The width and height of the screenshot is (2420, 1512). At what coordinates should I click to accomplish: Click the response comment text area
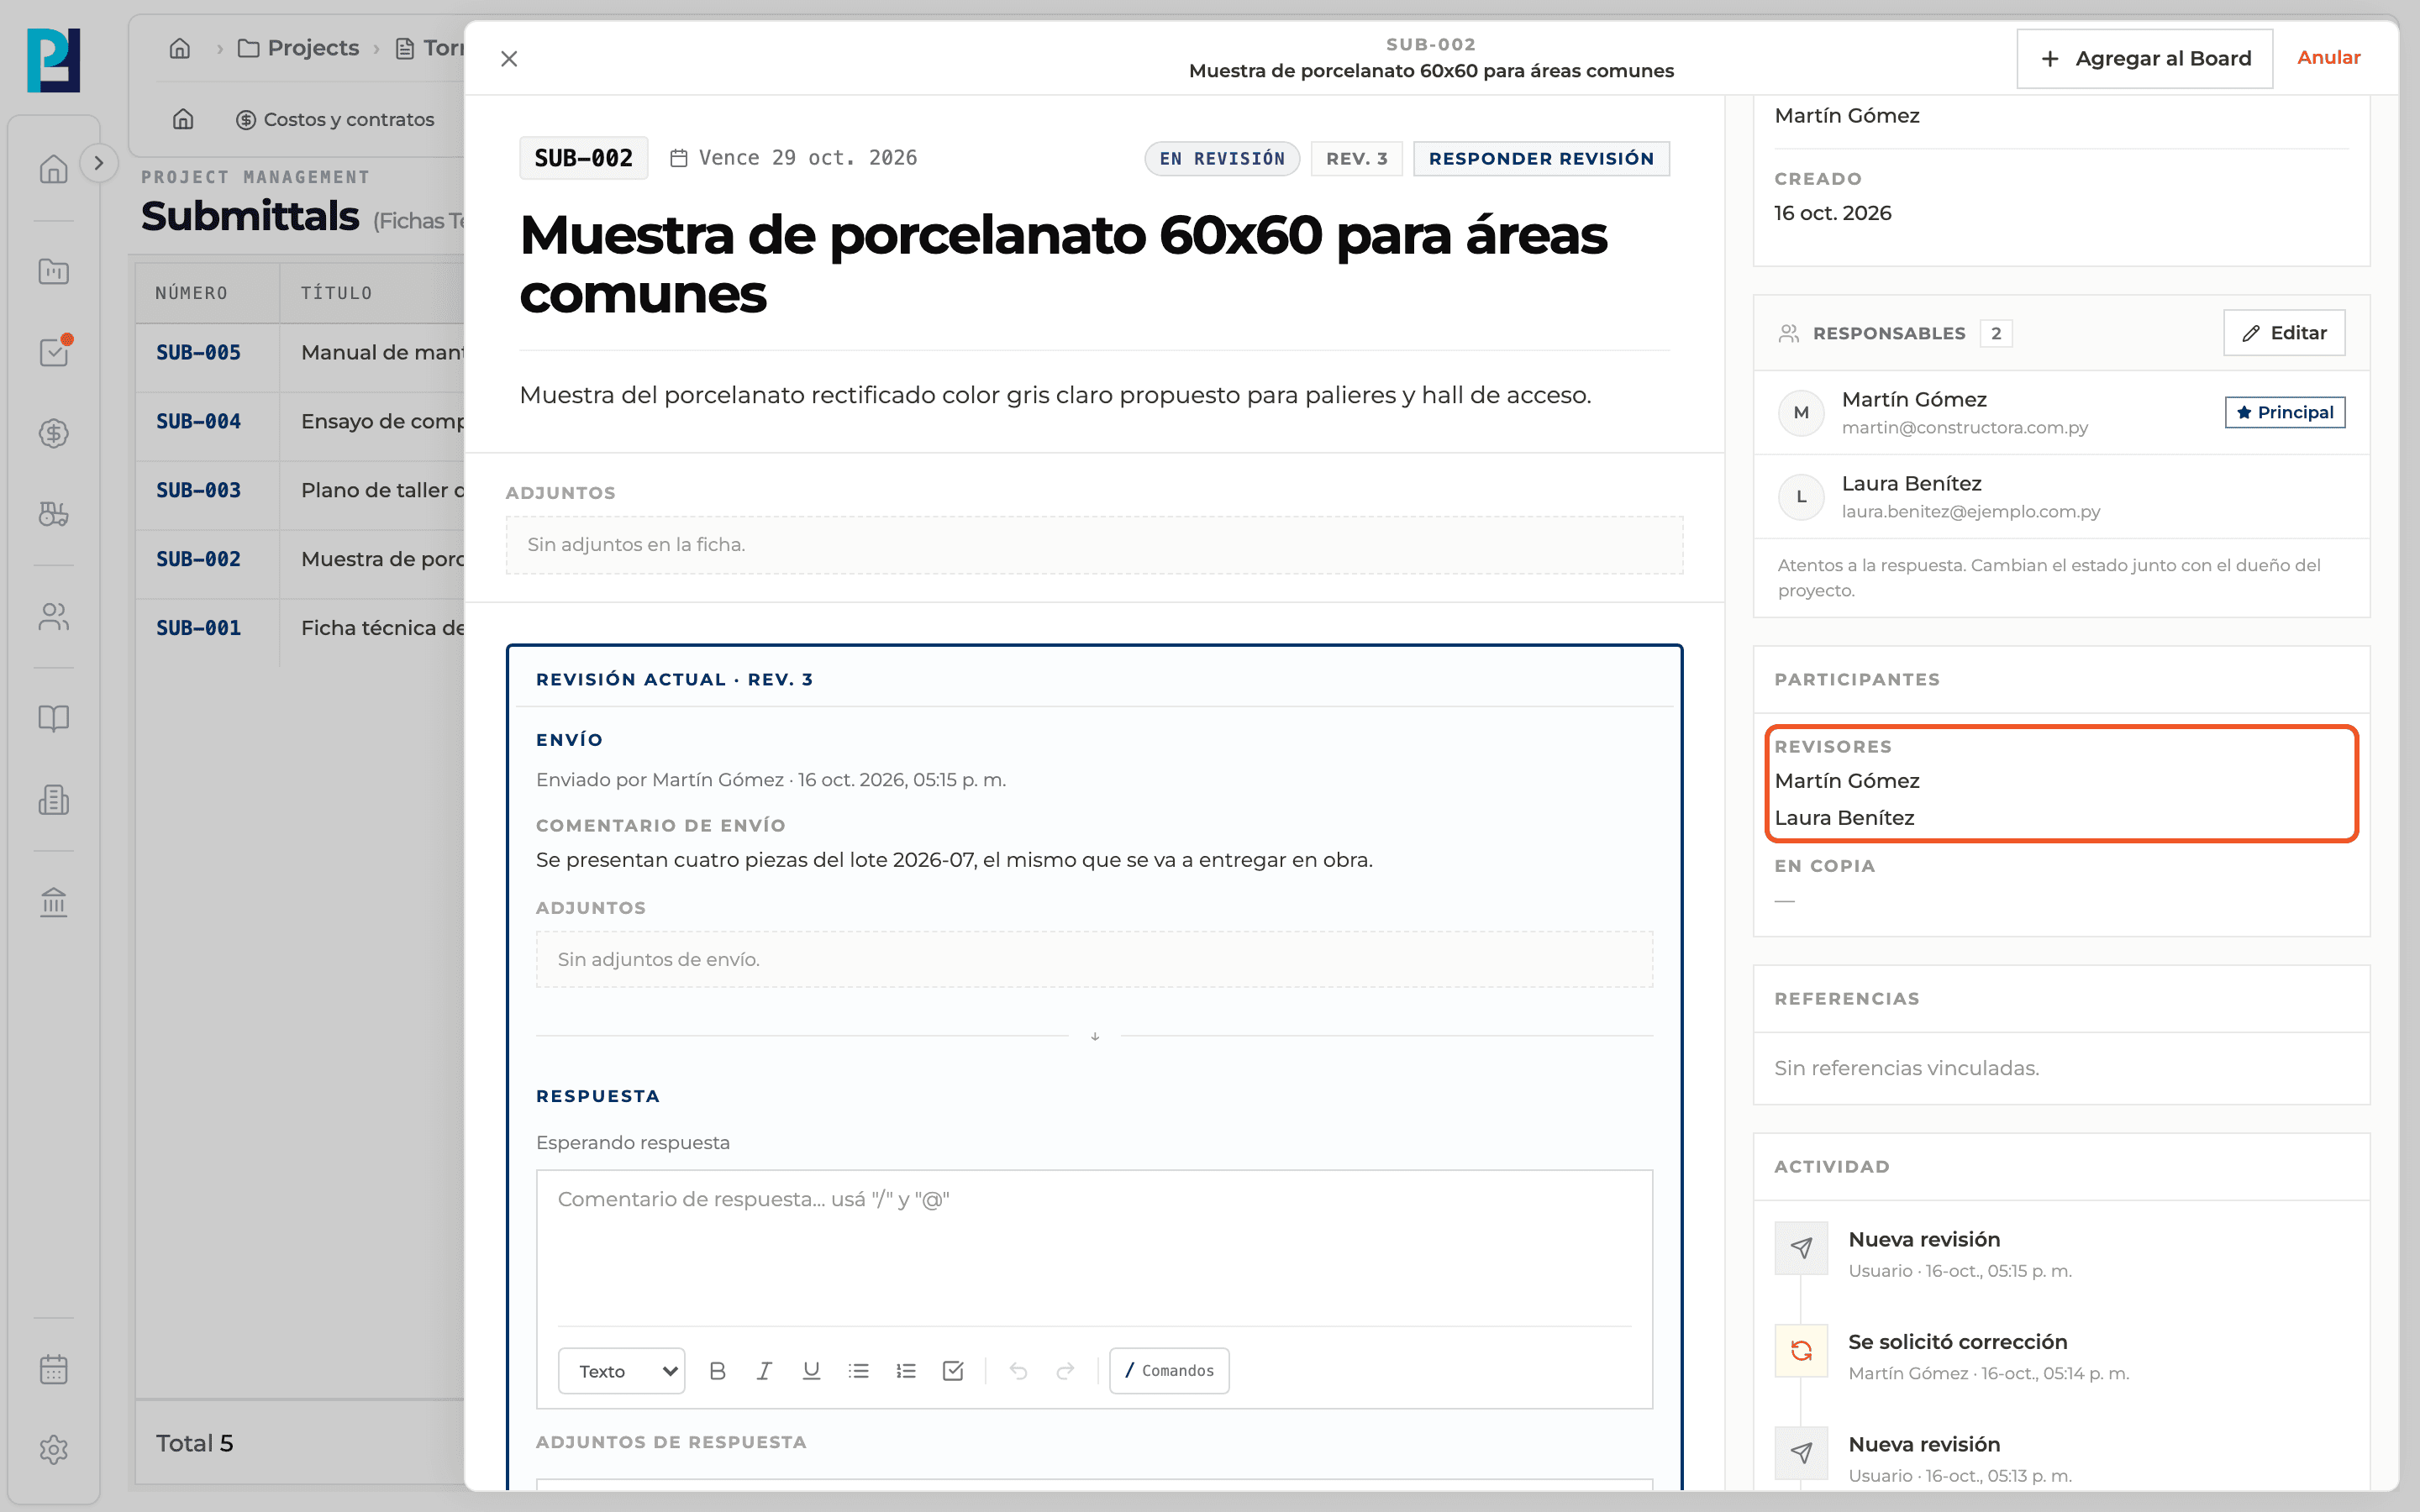[1094, 1248]
